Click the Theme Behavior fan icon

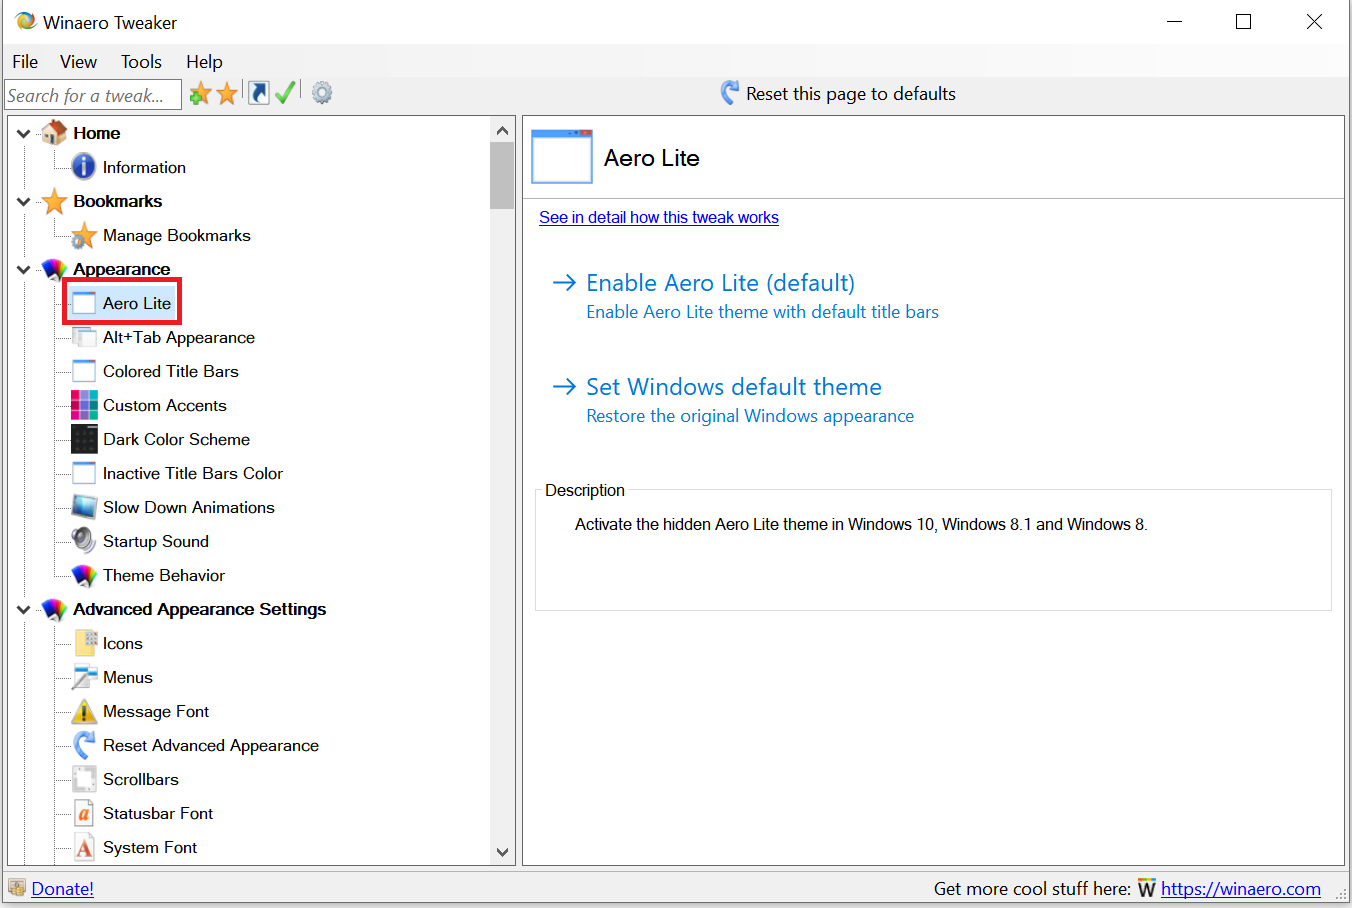click(84, 575)
